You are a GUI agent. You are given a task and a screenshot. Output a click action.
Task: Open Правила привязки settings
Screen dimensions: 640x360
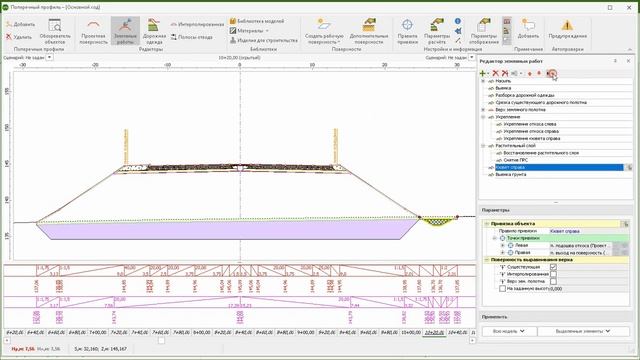407,31
